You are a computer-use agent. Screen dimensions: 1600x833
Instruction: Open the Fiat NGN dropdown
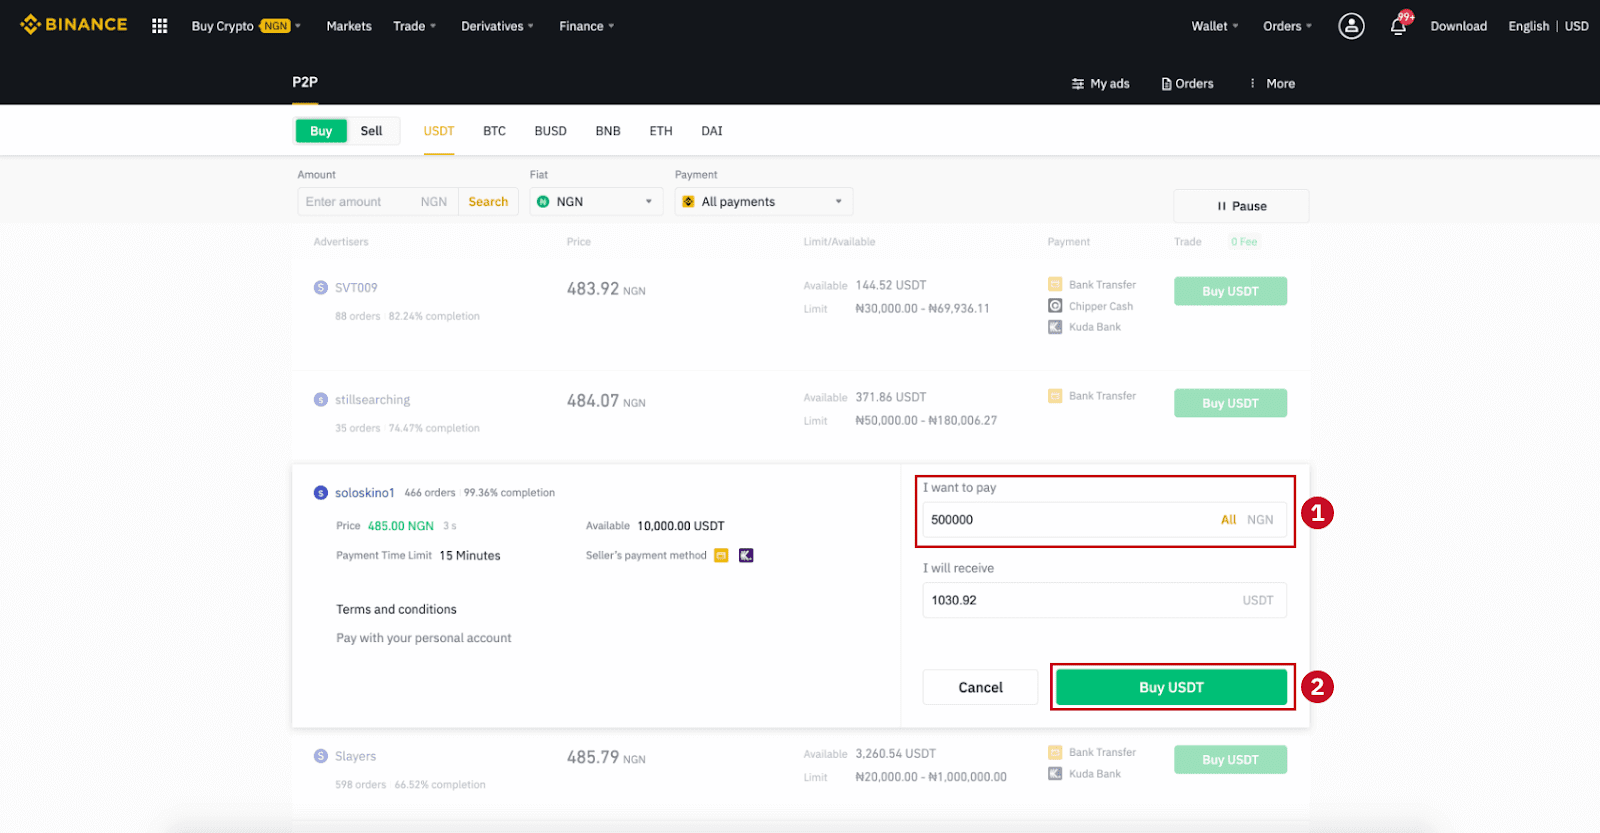[x=596, y=202]
